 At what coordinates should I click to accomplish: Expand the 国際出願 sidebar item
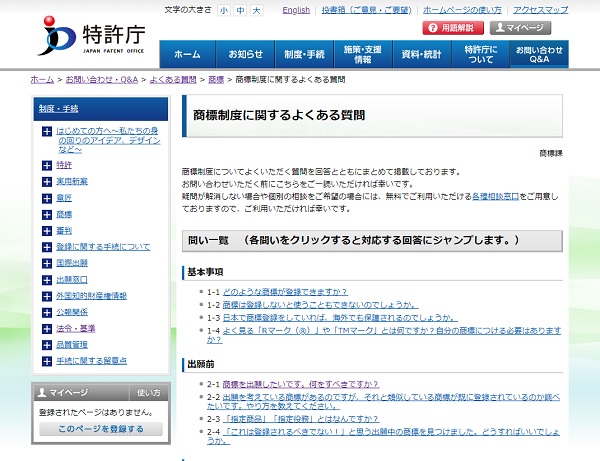click(47, 263)
